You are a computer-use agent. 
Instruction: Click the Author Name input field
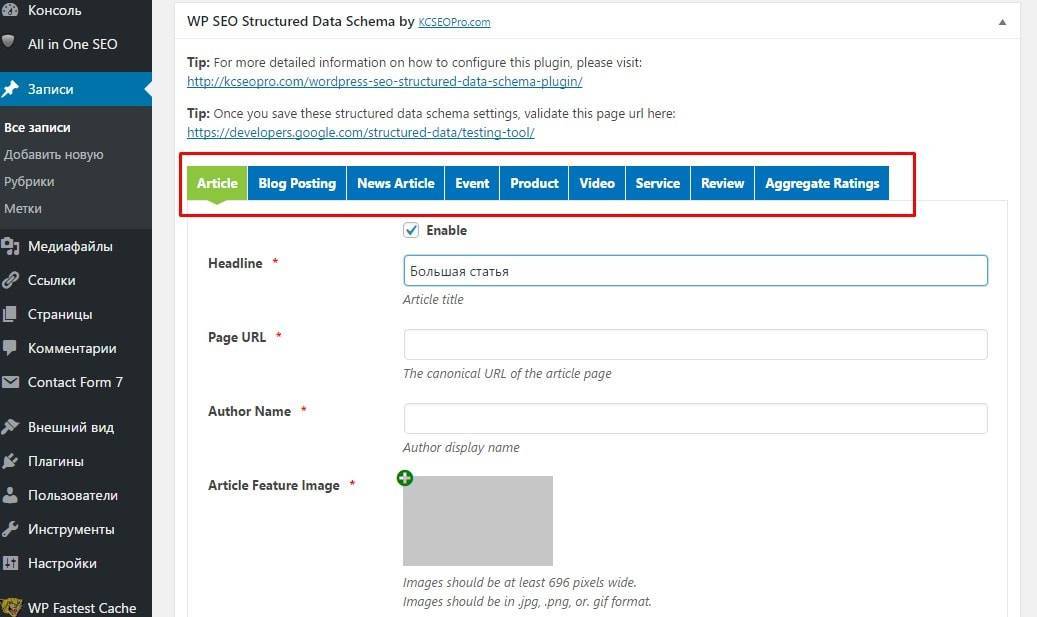point(695,419)
